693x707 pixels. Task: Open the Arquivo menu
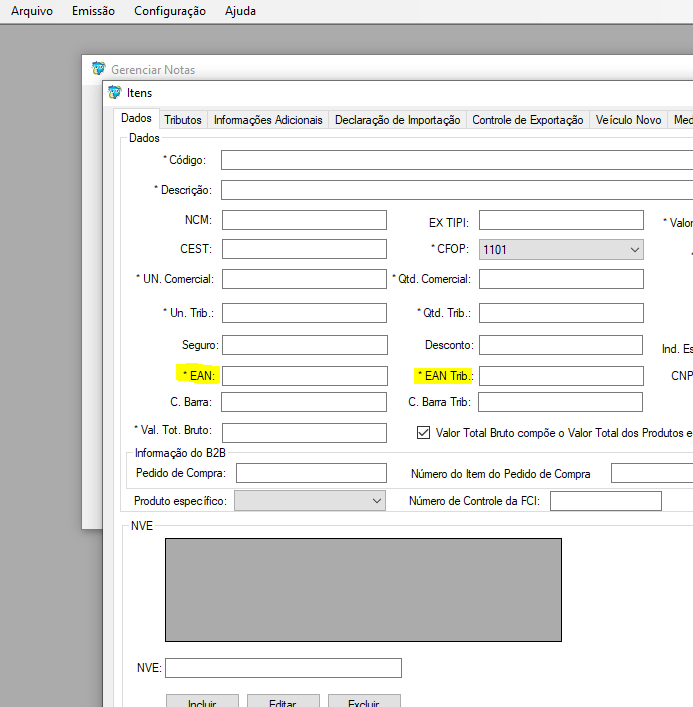tap(32, 11)
